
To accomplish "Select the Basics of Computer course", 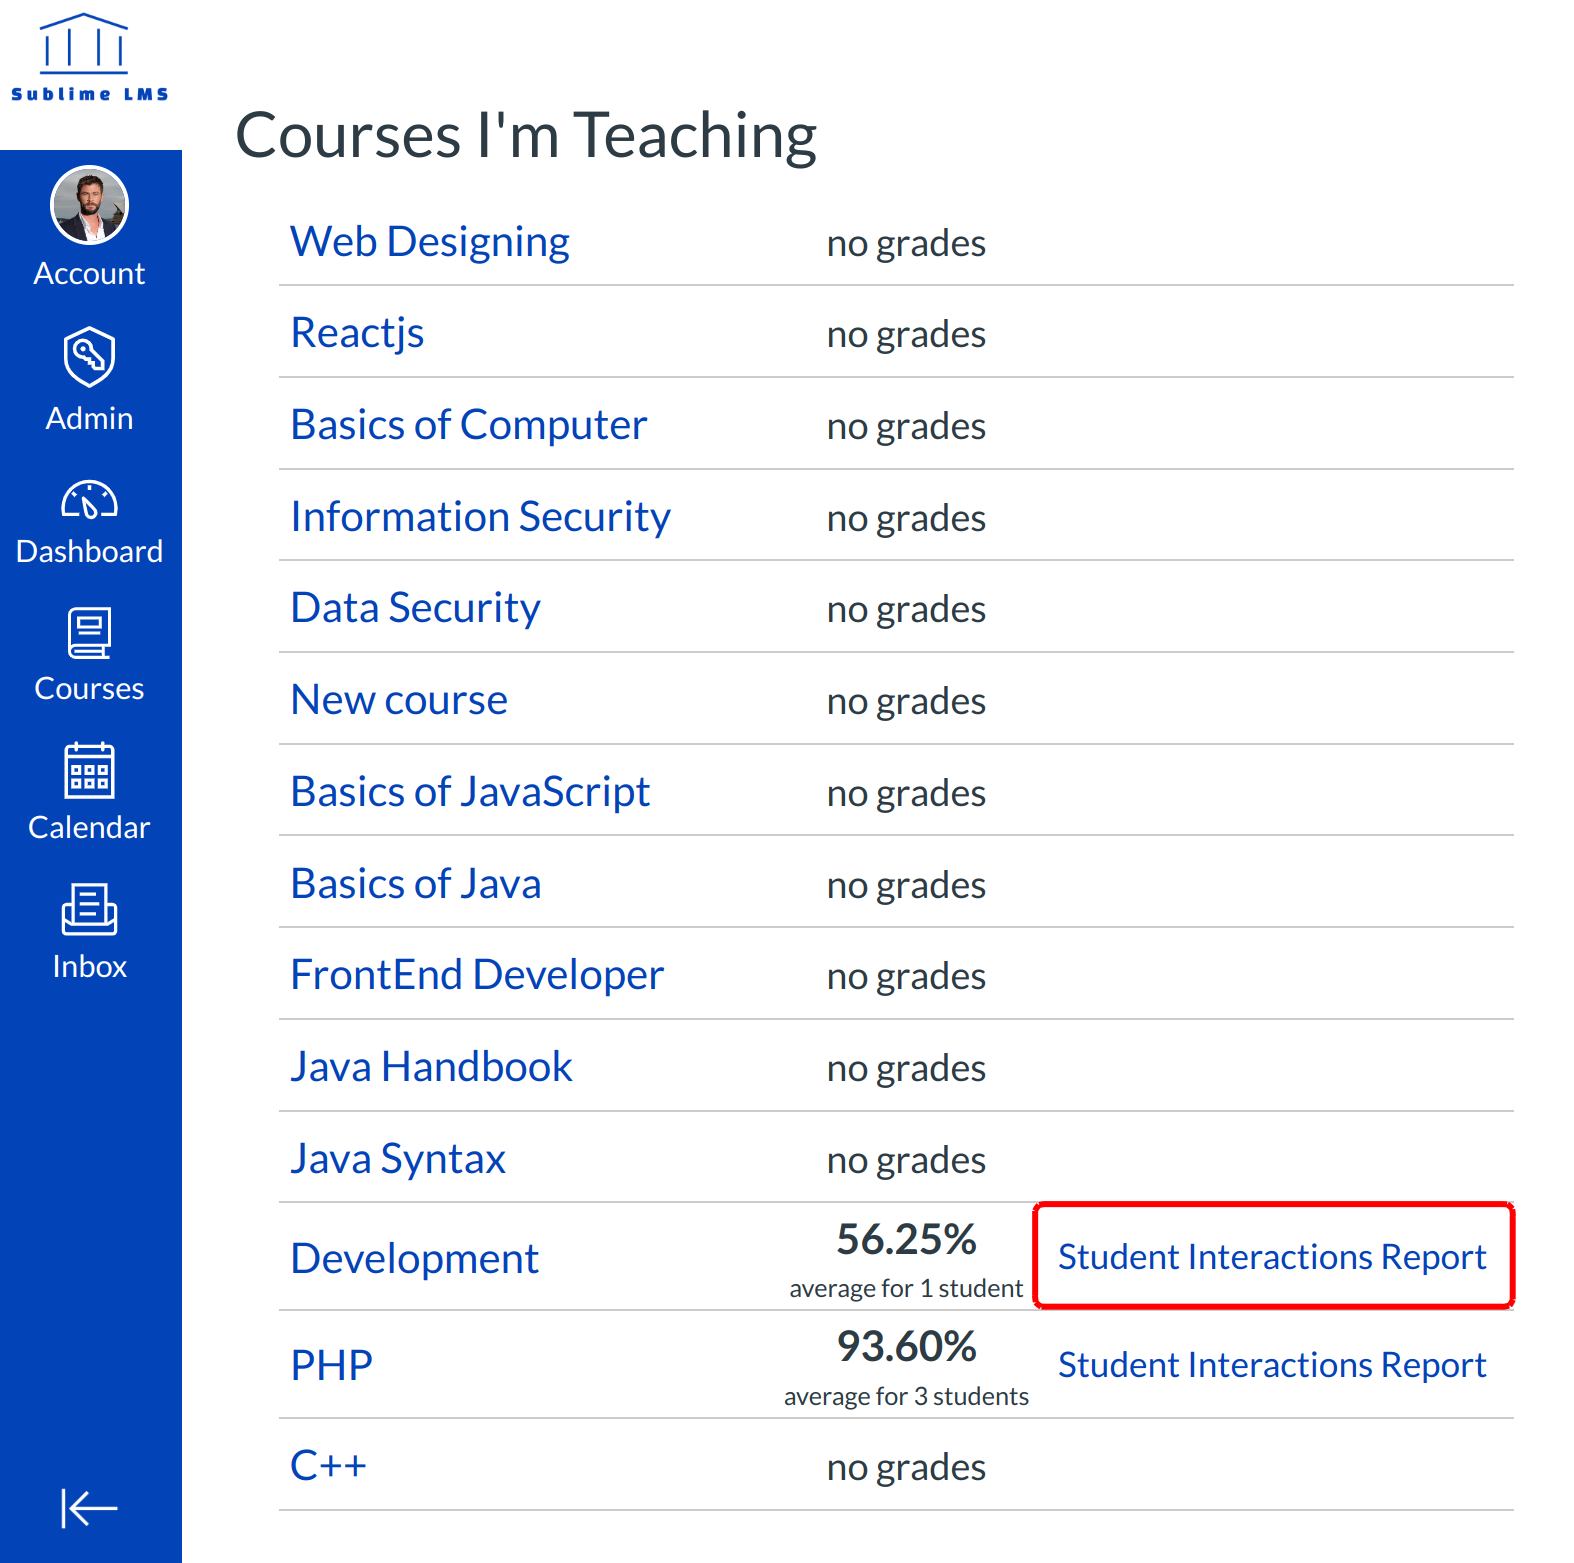I will click(468, 425).
